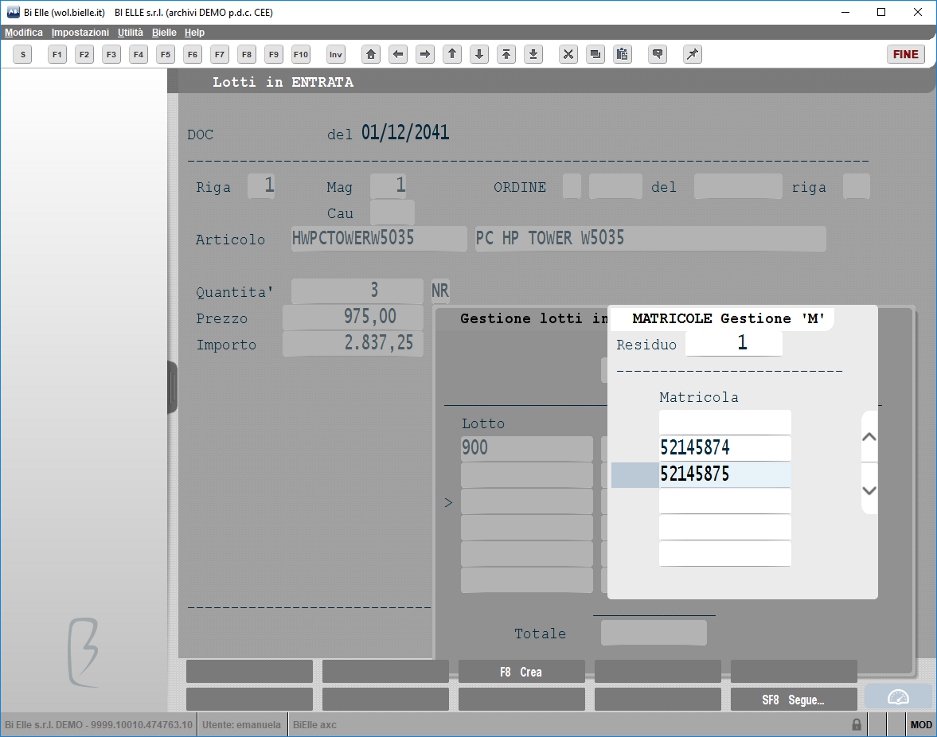Click the Residuo value field
Screen dimensions: 937x737
pyautogui.click(x=734, y=343)
